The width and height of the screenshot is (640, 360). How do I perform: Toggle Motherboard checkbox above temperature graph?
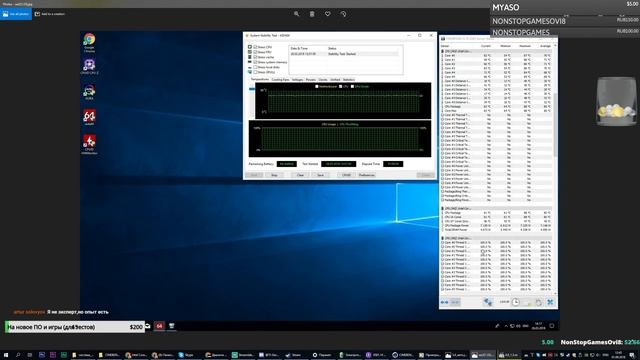(317, 87)
